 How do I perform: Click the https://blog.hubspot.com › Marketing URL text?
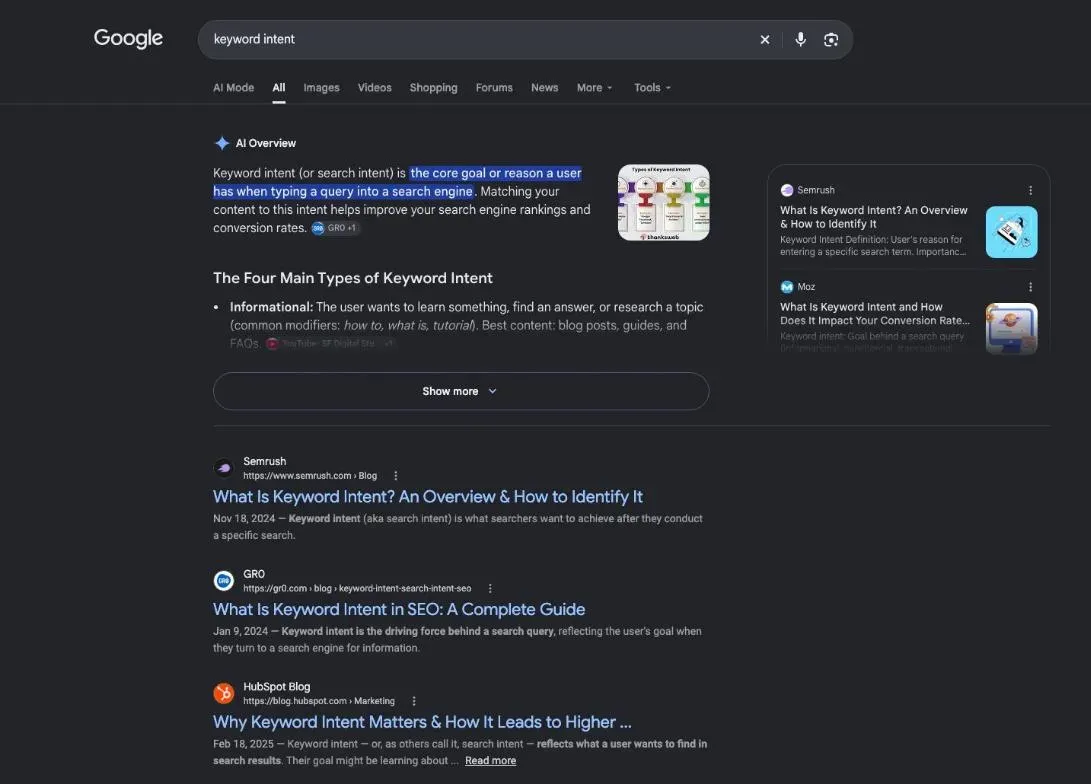coord(319,701)
